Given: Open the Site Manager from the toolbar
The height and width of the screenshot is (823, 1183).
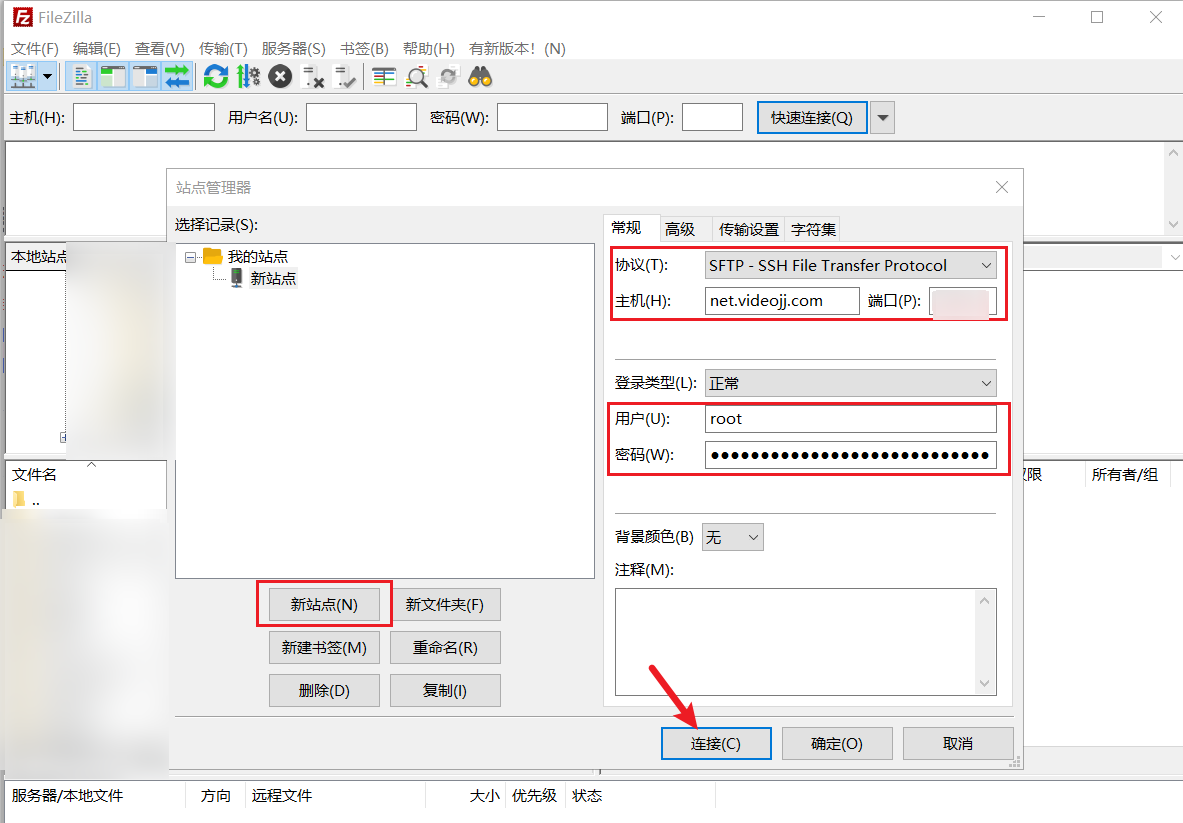Looking at the screenshot, I should pyautogui.click(x=22, y=76).
